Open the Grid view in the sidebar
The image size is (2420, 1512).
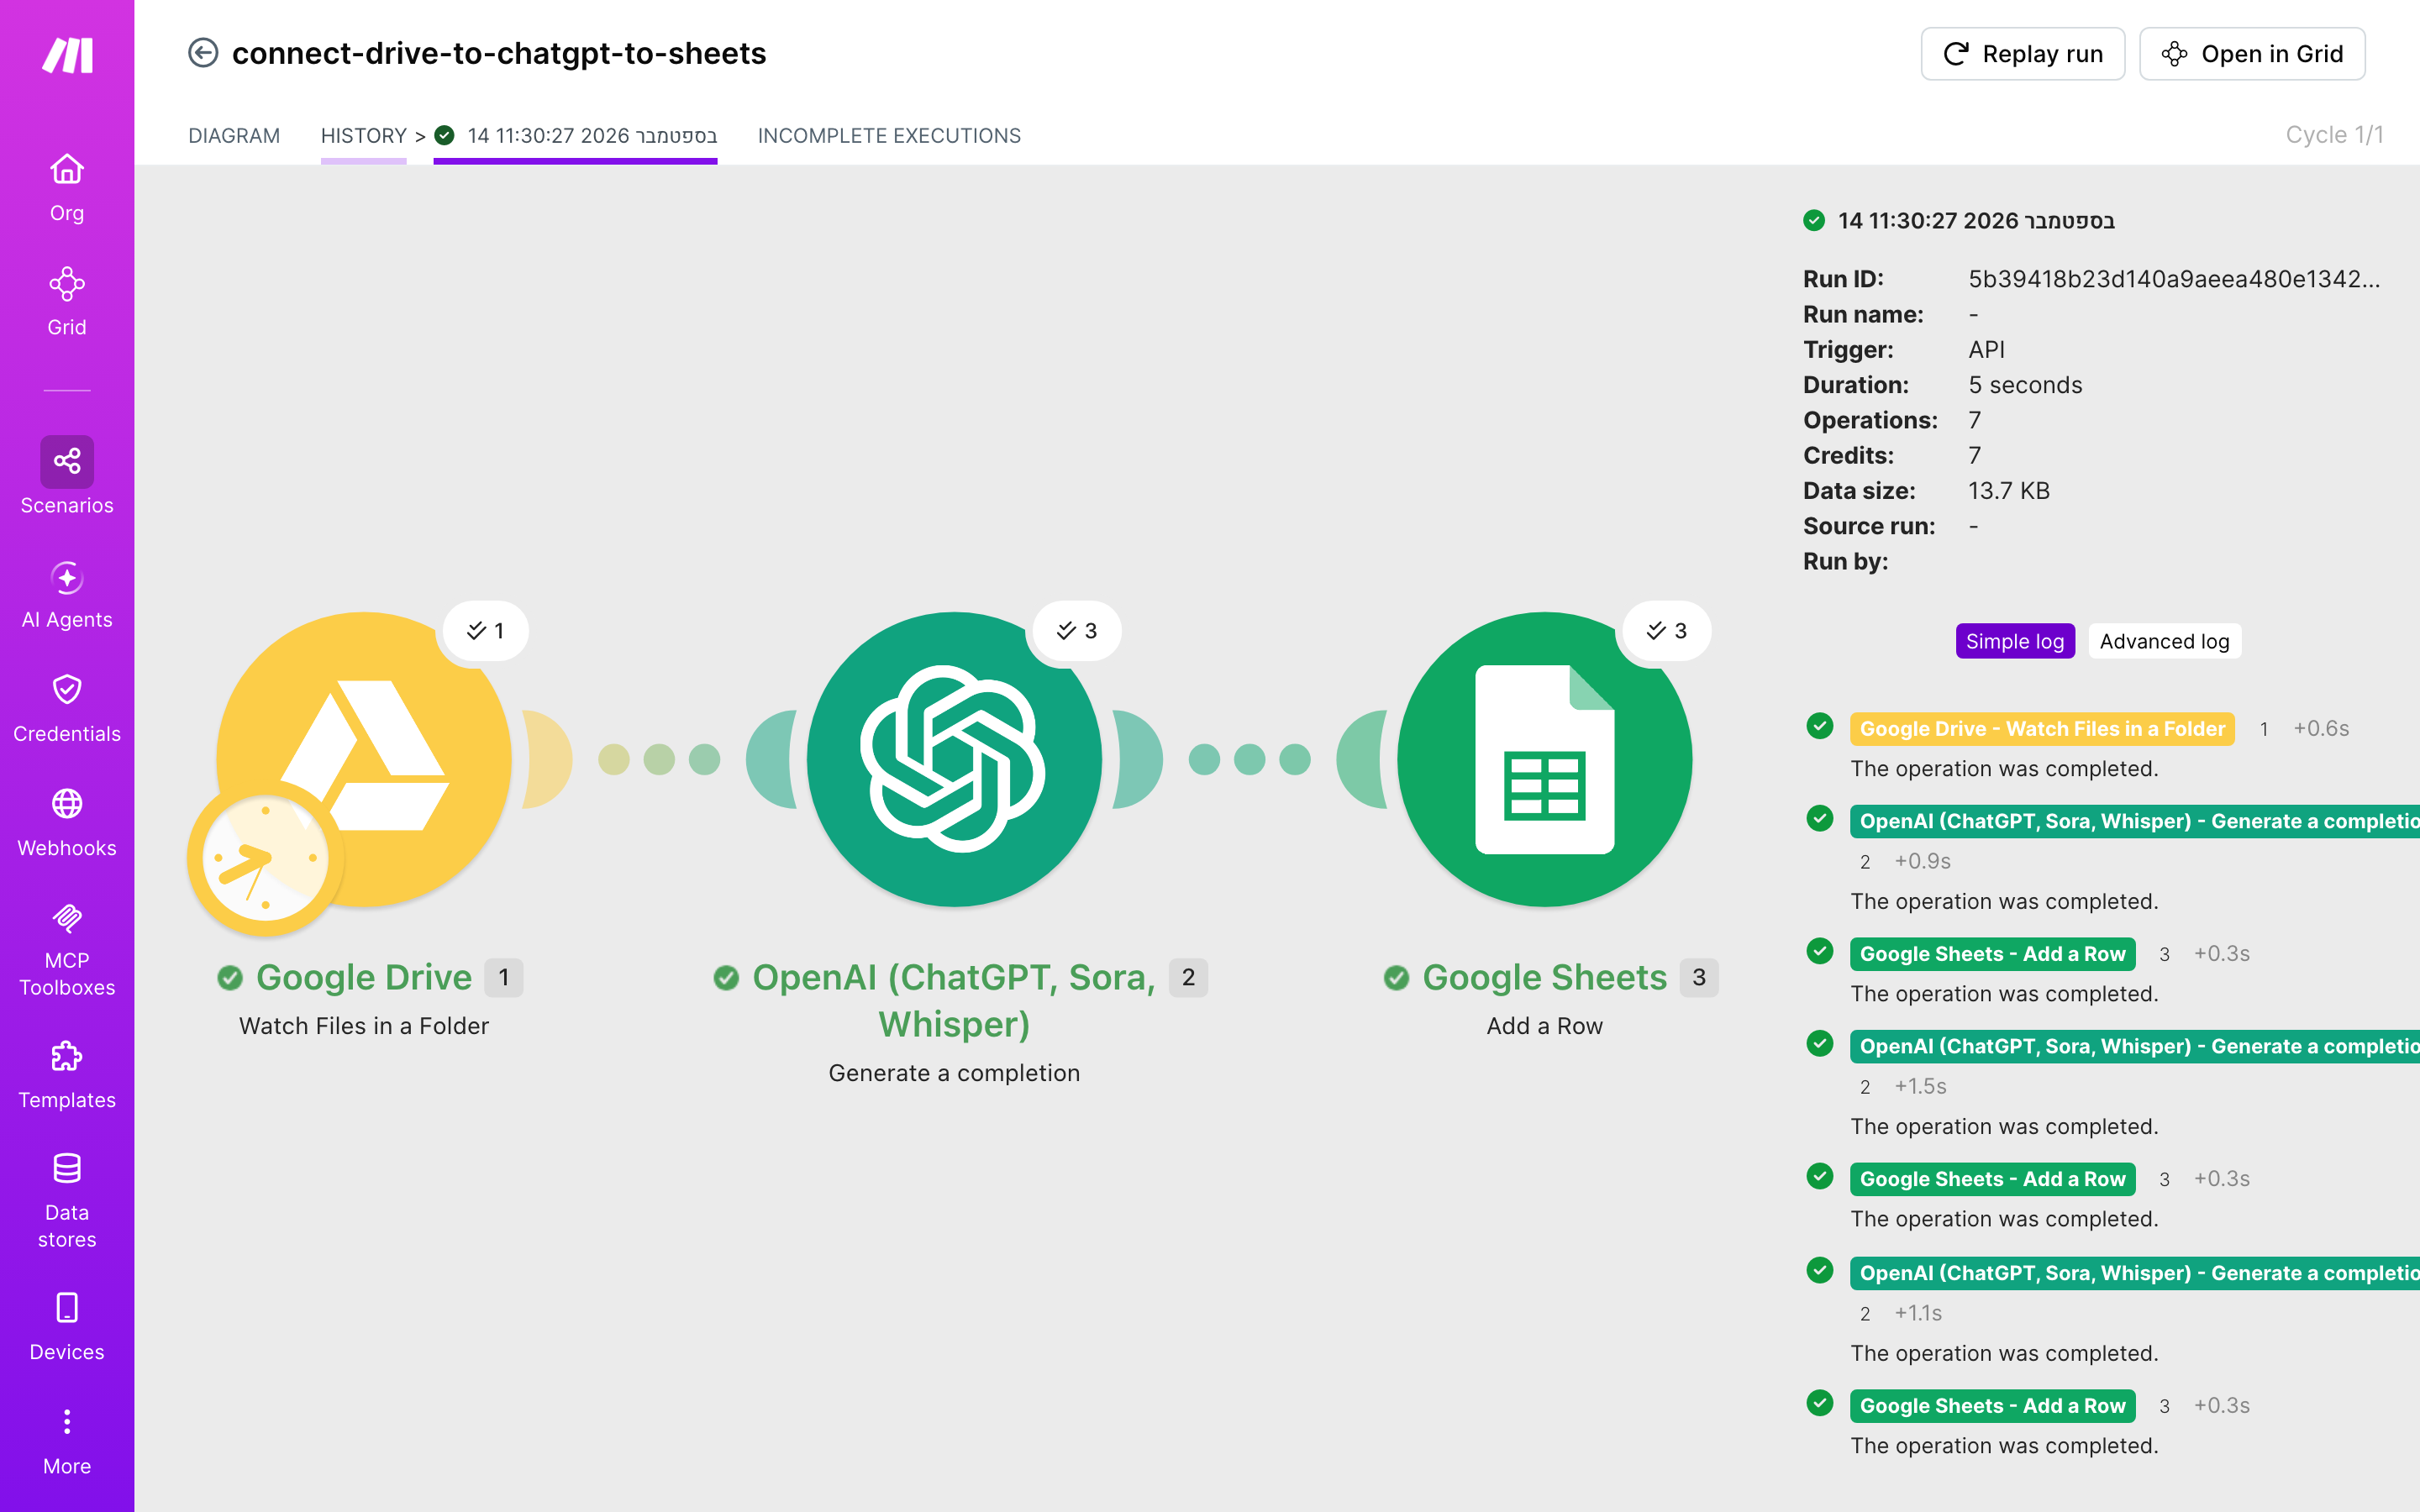pyautogui.click(x=67, y=301)
